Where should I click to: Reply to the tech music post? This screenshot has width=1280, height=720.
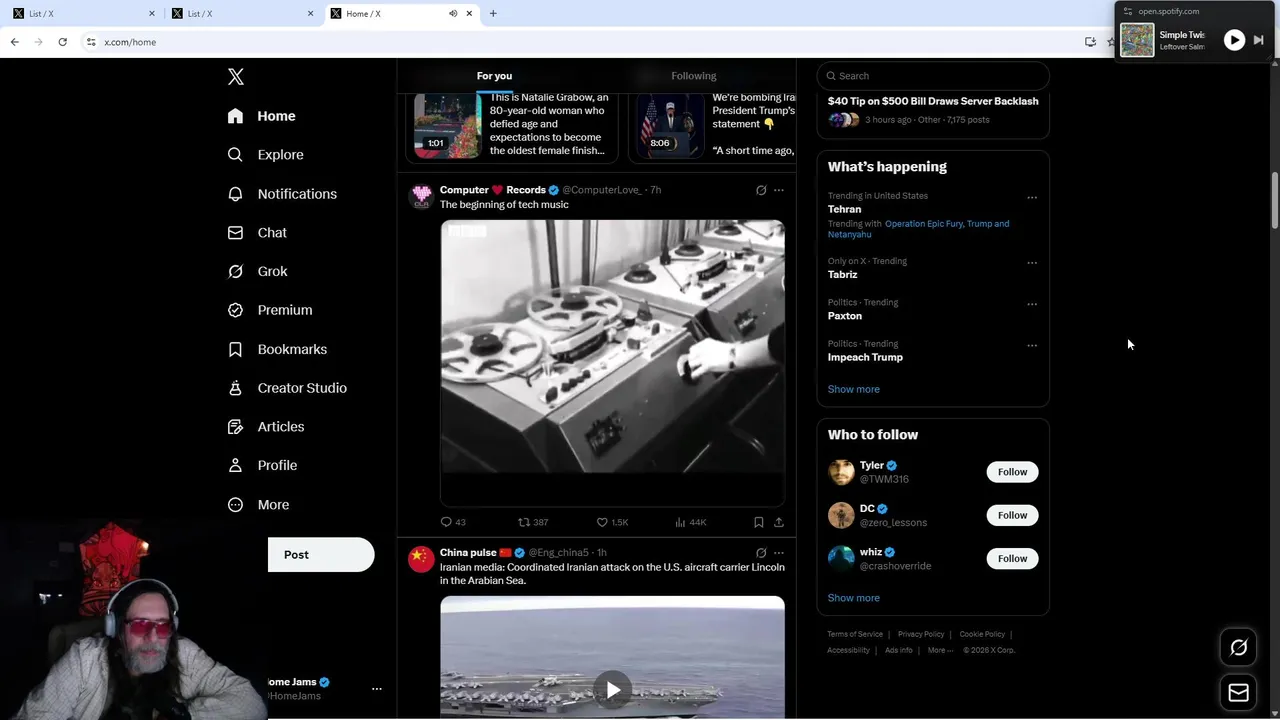point(453,522)
